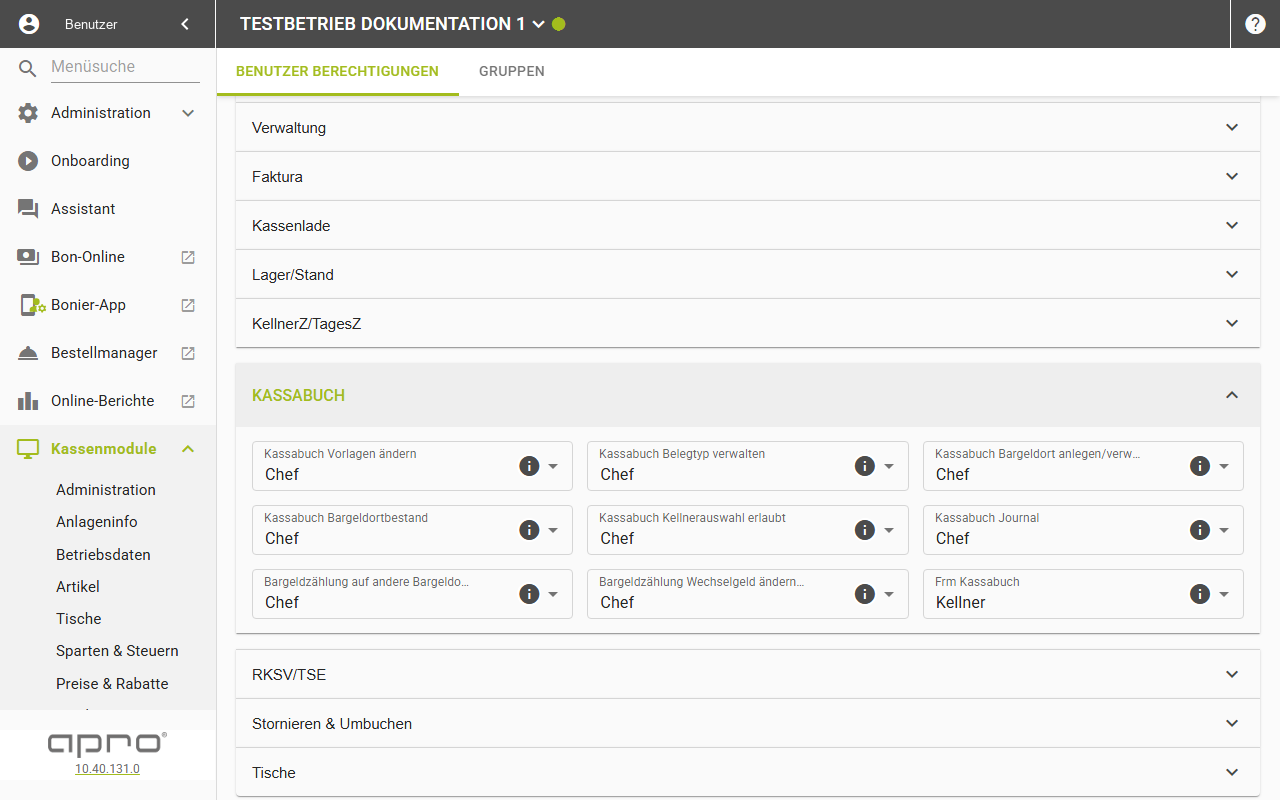Screen dimensions: 1280x800
Task: Show info for Frm Kassabuch permission
Action: [x=1200, y=594]
